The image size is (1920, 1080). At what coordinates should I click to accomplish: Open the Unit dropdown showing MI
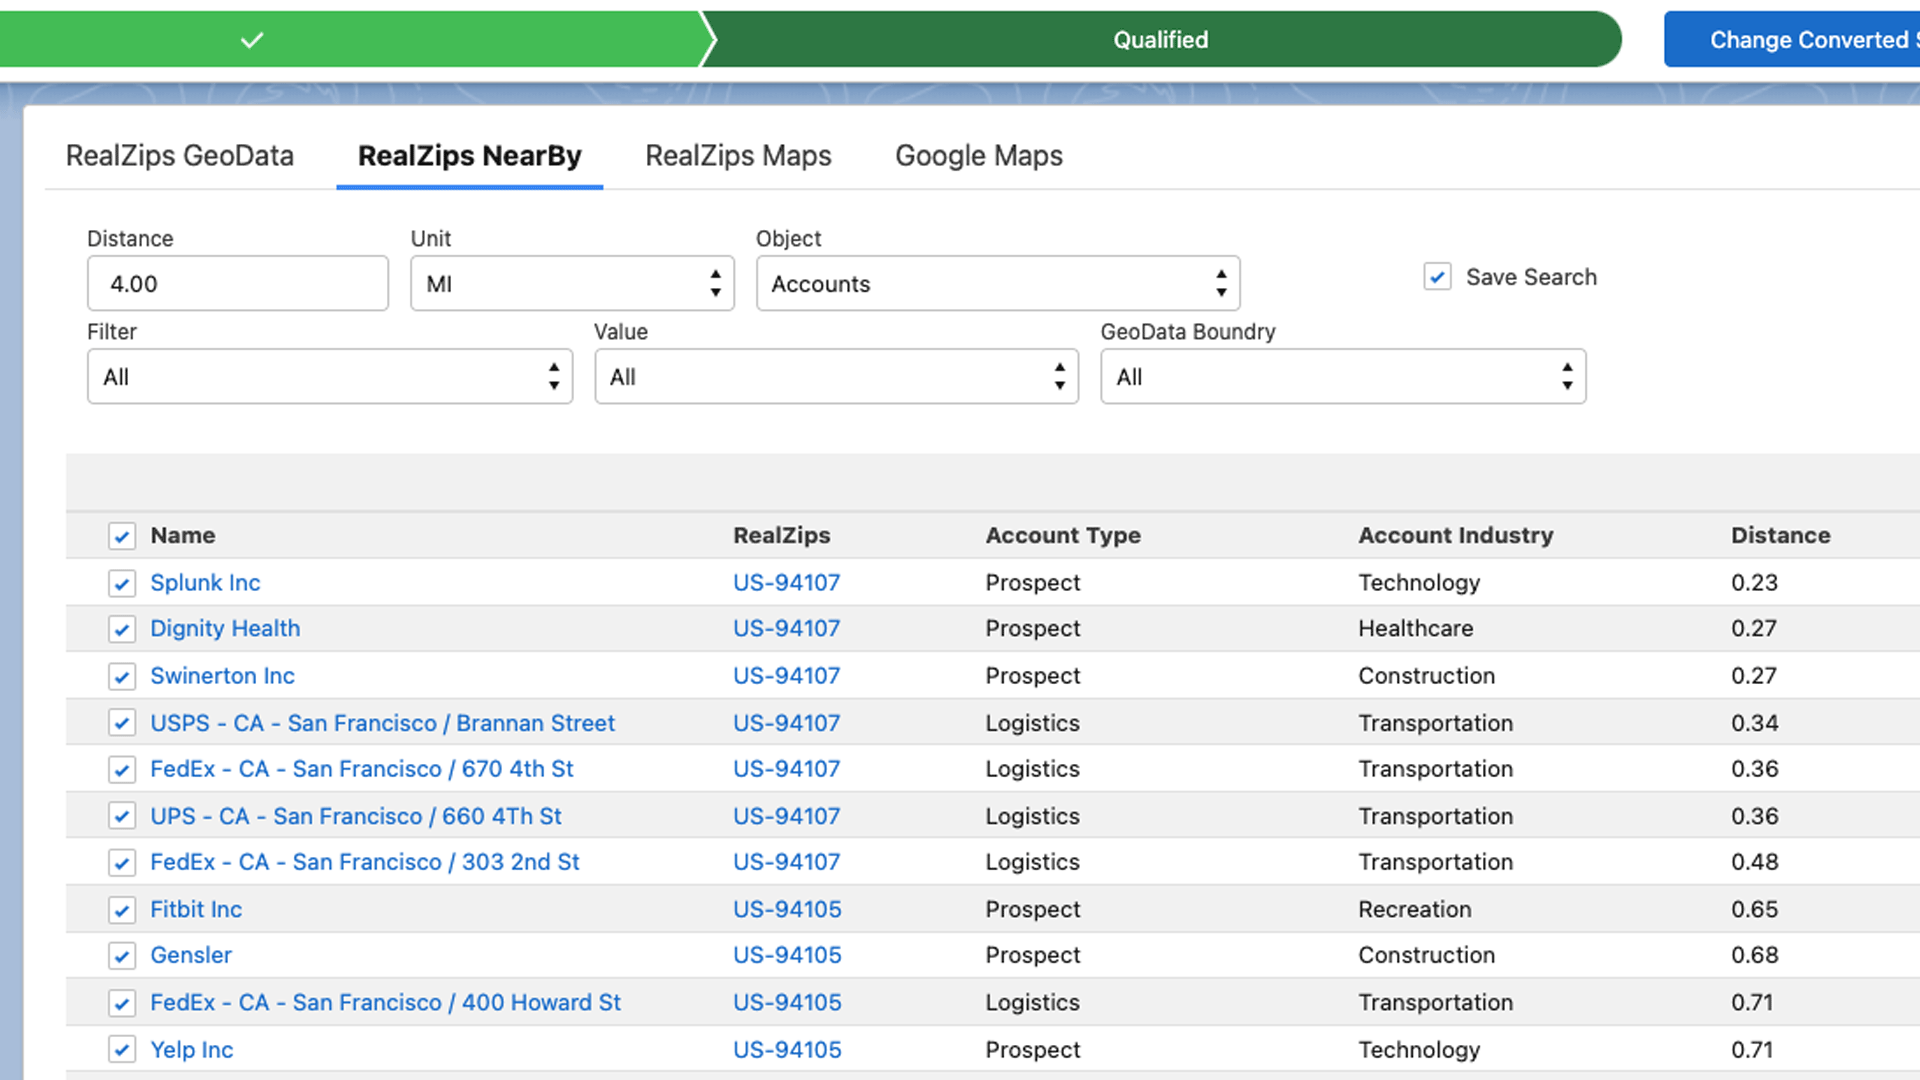point(571,284)
